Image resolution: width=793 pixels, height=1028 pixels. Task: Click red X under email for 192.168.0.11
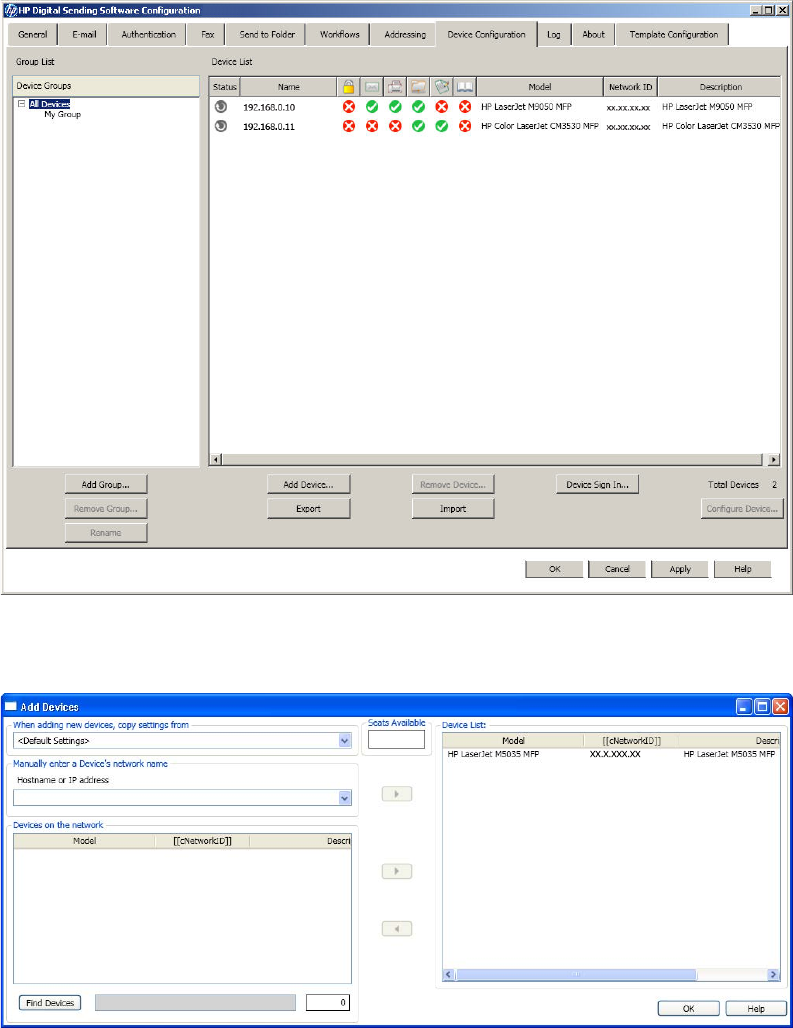372,126
